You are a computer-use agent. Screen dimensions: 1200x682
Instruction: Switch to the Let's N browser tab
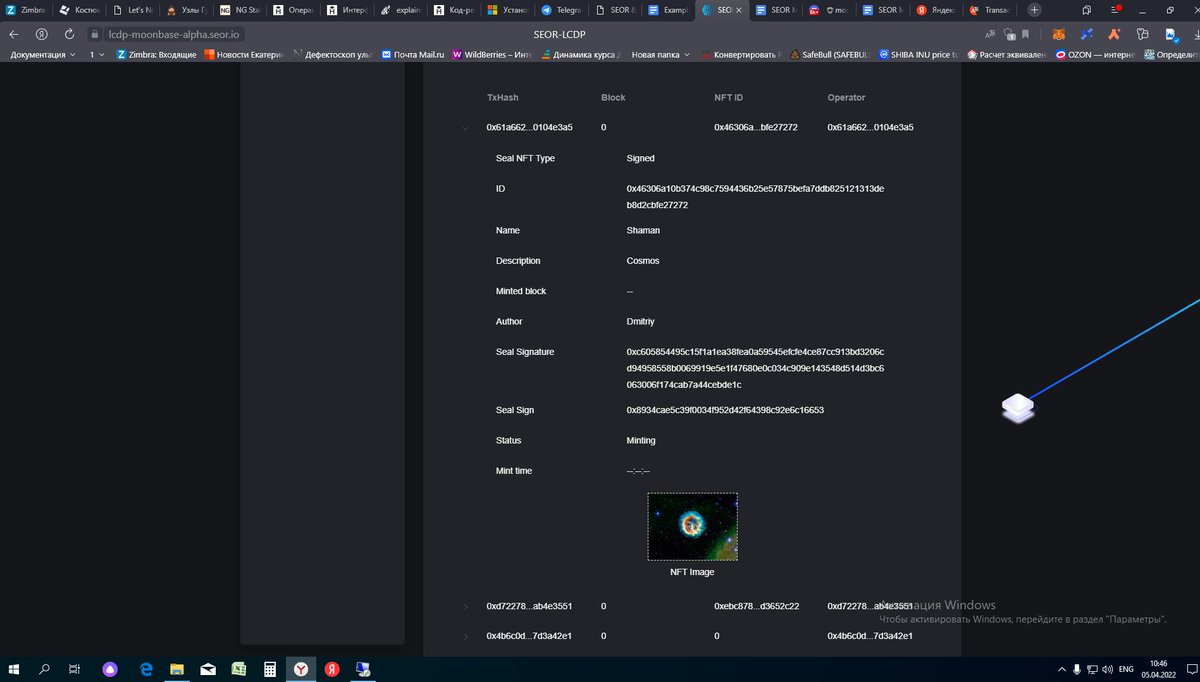point(133,10)
